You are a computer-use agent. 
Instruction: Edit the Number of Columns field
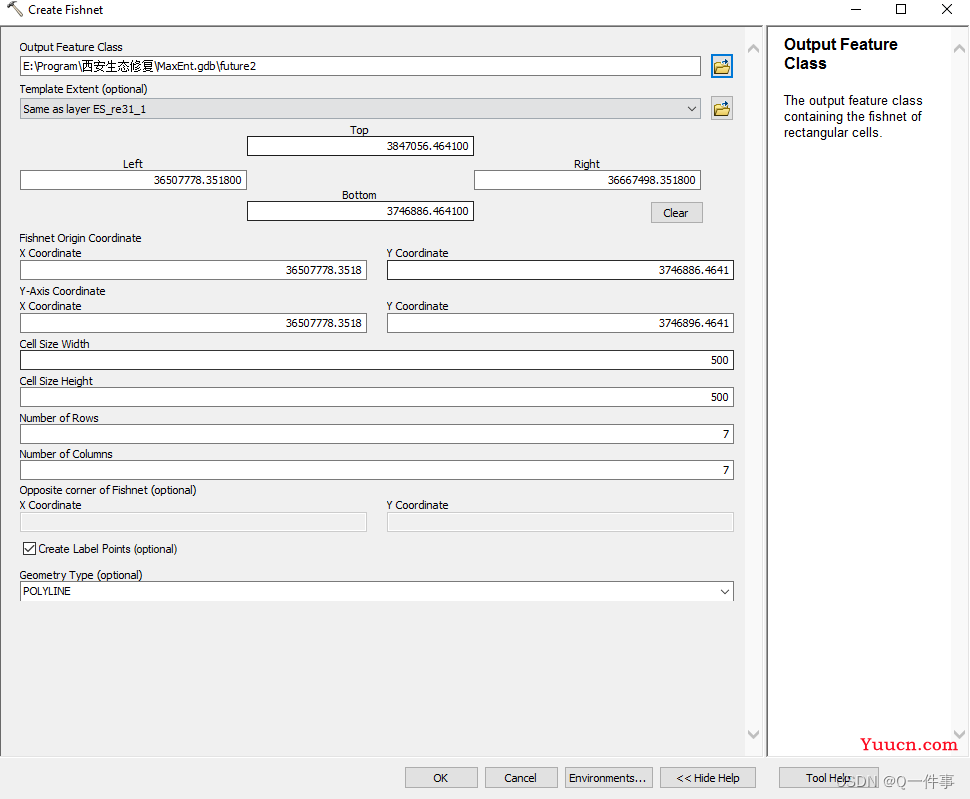pos(377,470)
